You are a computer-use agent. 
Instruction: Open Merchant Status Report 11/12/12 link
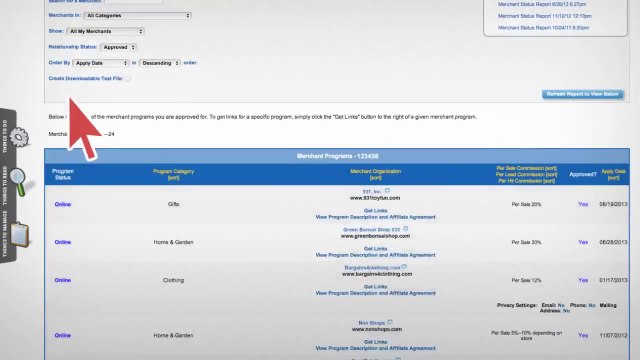coord(544,16)
